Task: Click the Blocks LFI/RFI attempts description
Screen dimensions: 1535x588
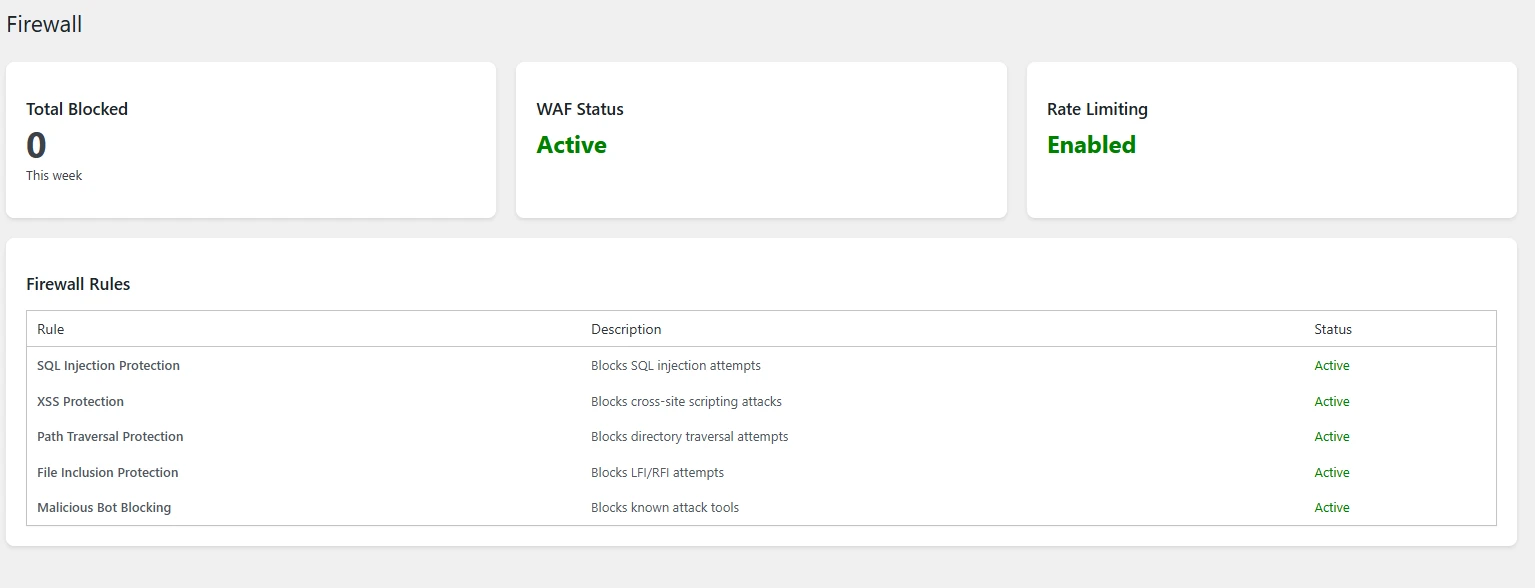Action: coord(655,472)
